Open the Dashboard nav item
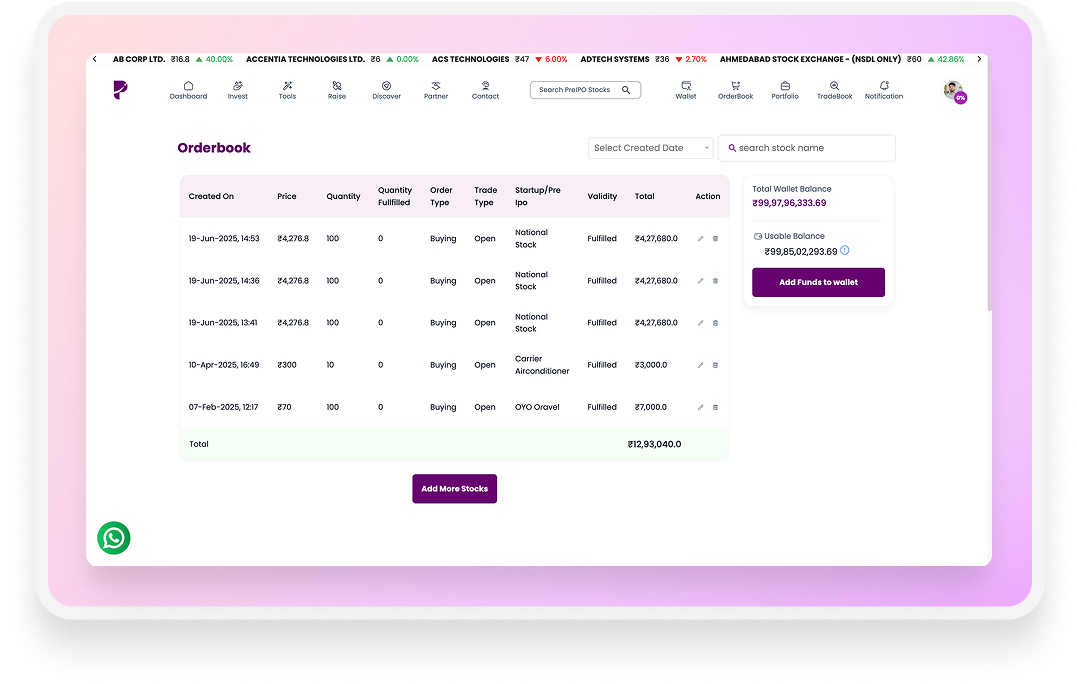The height and width of the screenshot is (684, 1077). click(188, 90)
